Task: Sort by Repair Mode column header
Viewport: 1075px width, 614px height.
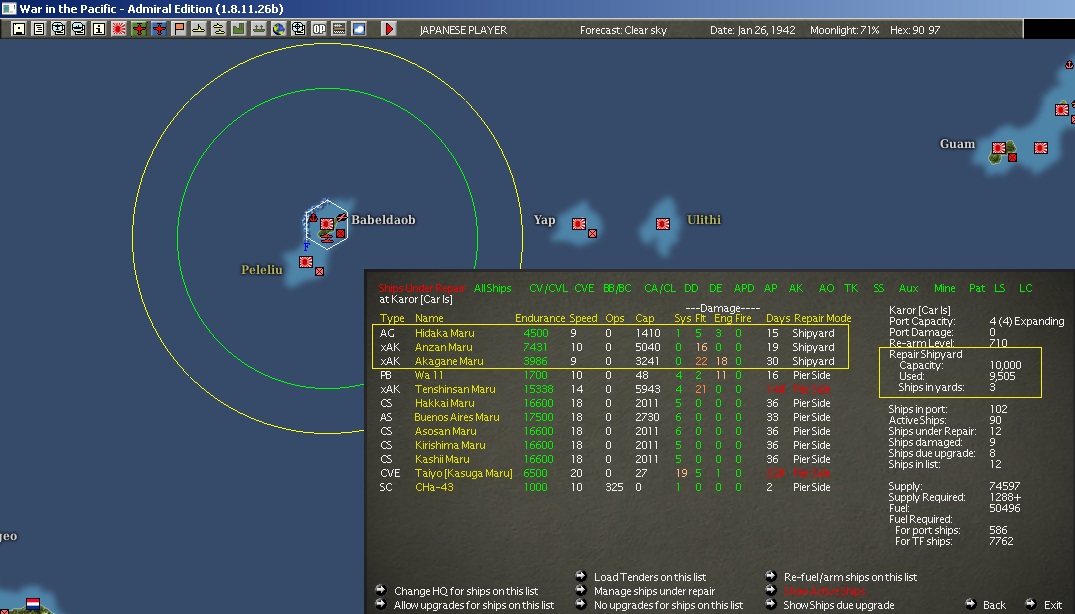Action: pos(823,319)
